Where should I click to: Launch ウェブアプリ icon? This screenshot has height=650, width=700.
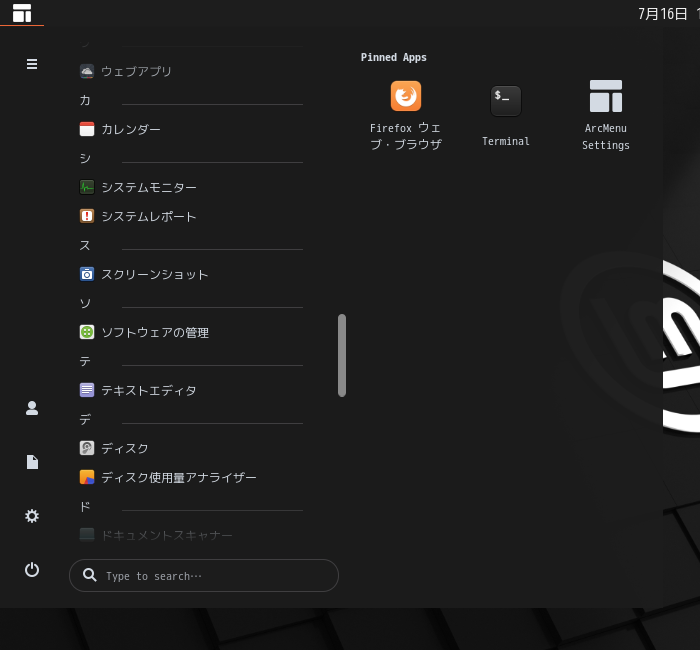point(87,71)
